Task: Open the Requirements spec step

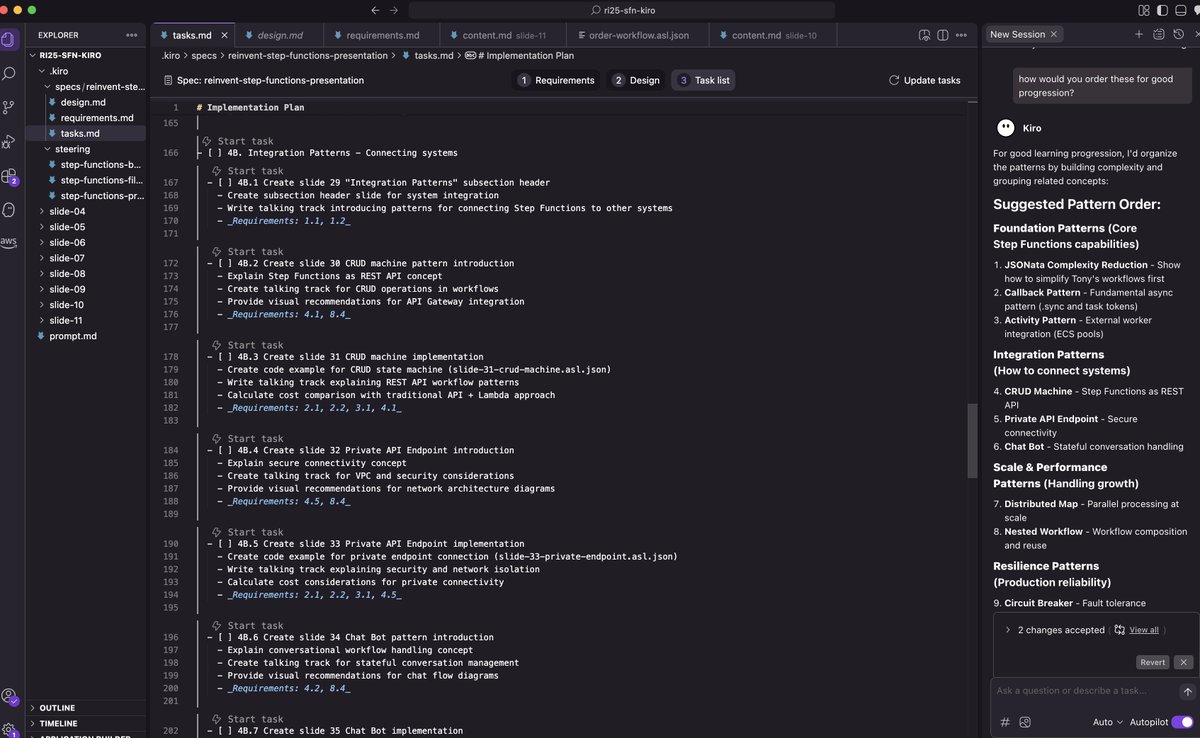Action: tap(556, 80)
